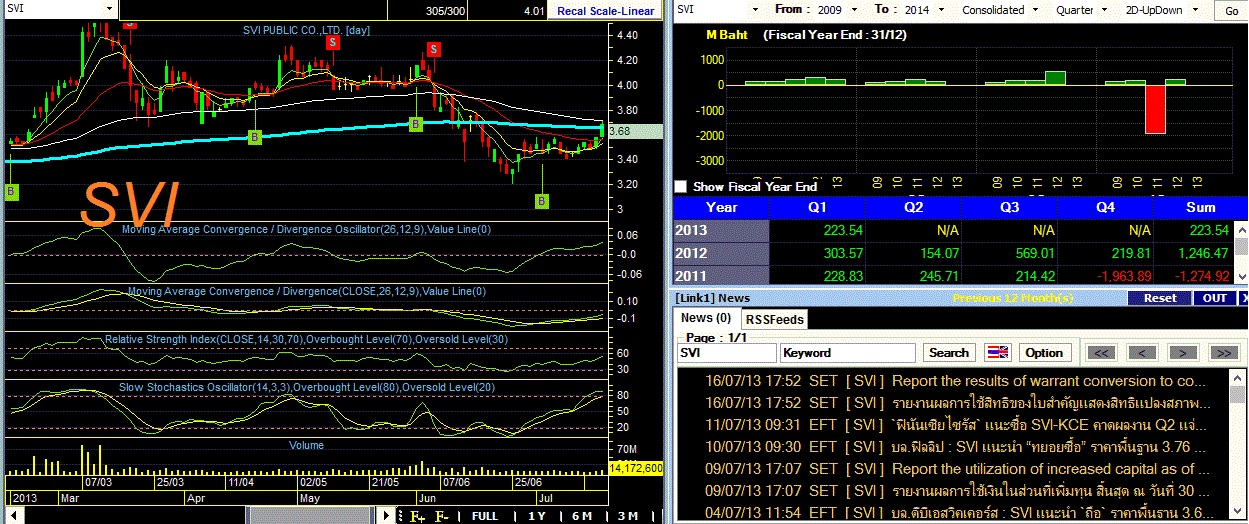The height and width of the screenshot is (524, 1249).
Task: Go to last news page (>>)
Action: (x=1224, y=353)
